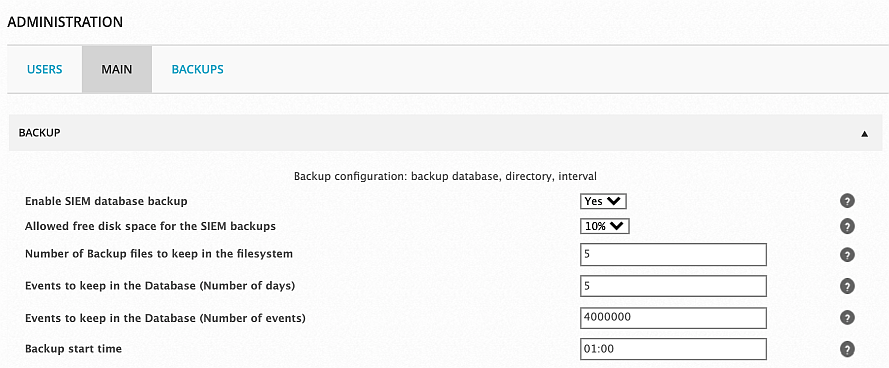
Task: Click the Backup start time field
Action: 674,349
